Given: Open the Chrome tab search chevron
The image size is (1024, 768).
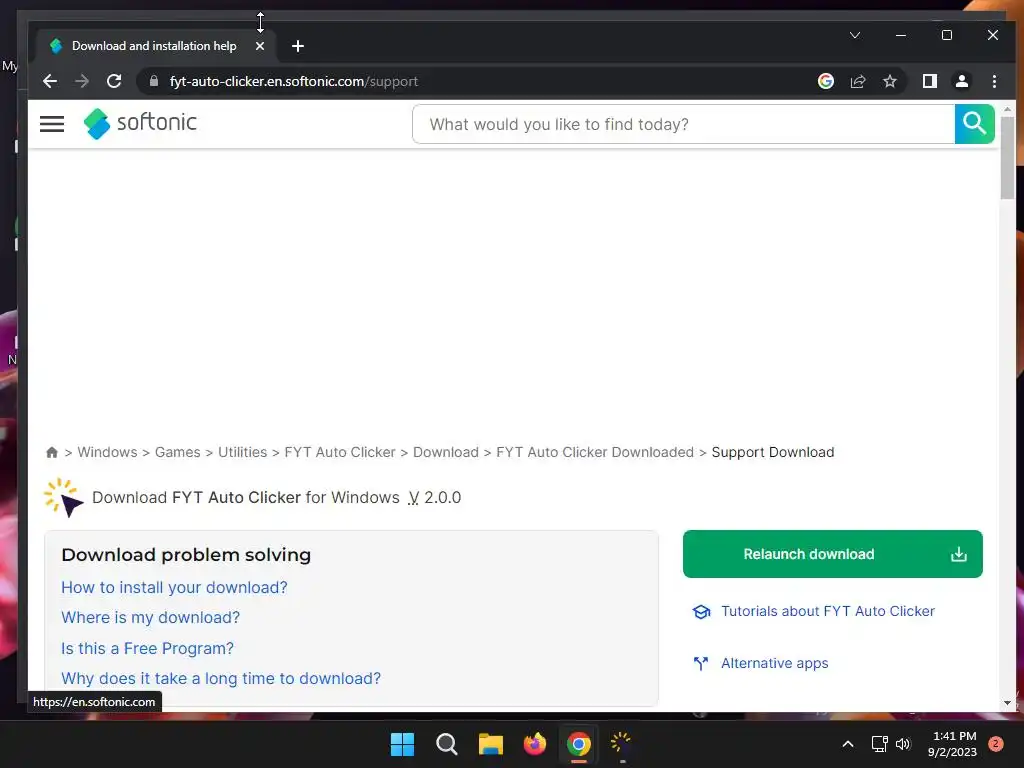Looking at the screenshot, I should tap(855, 35).
